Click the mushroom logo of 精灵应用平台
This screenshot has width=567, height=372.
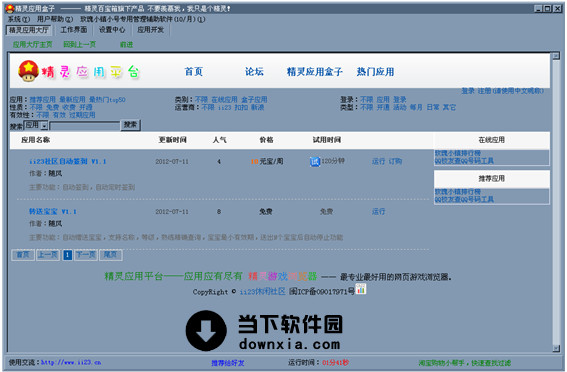pos(28,71)
